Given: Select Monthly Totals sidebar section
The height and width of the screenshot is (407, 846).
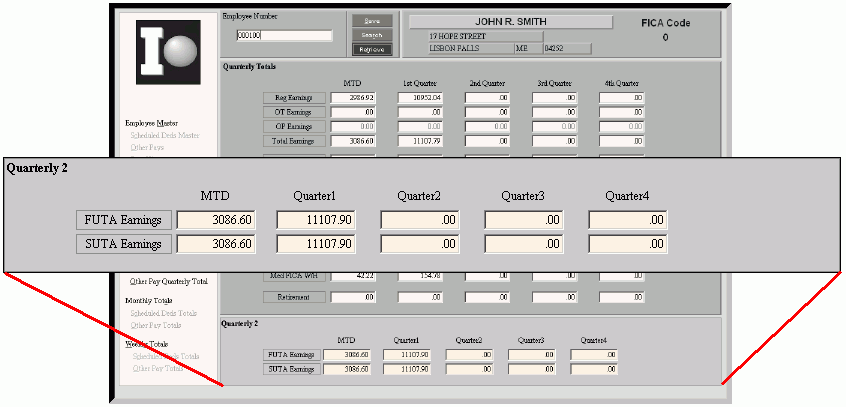Looking at the screenshot, I should [x=148, y=300].
